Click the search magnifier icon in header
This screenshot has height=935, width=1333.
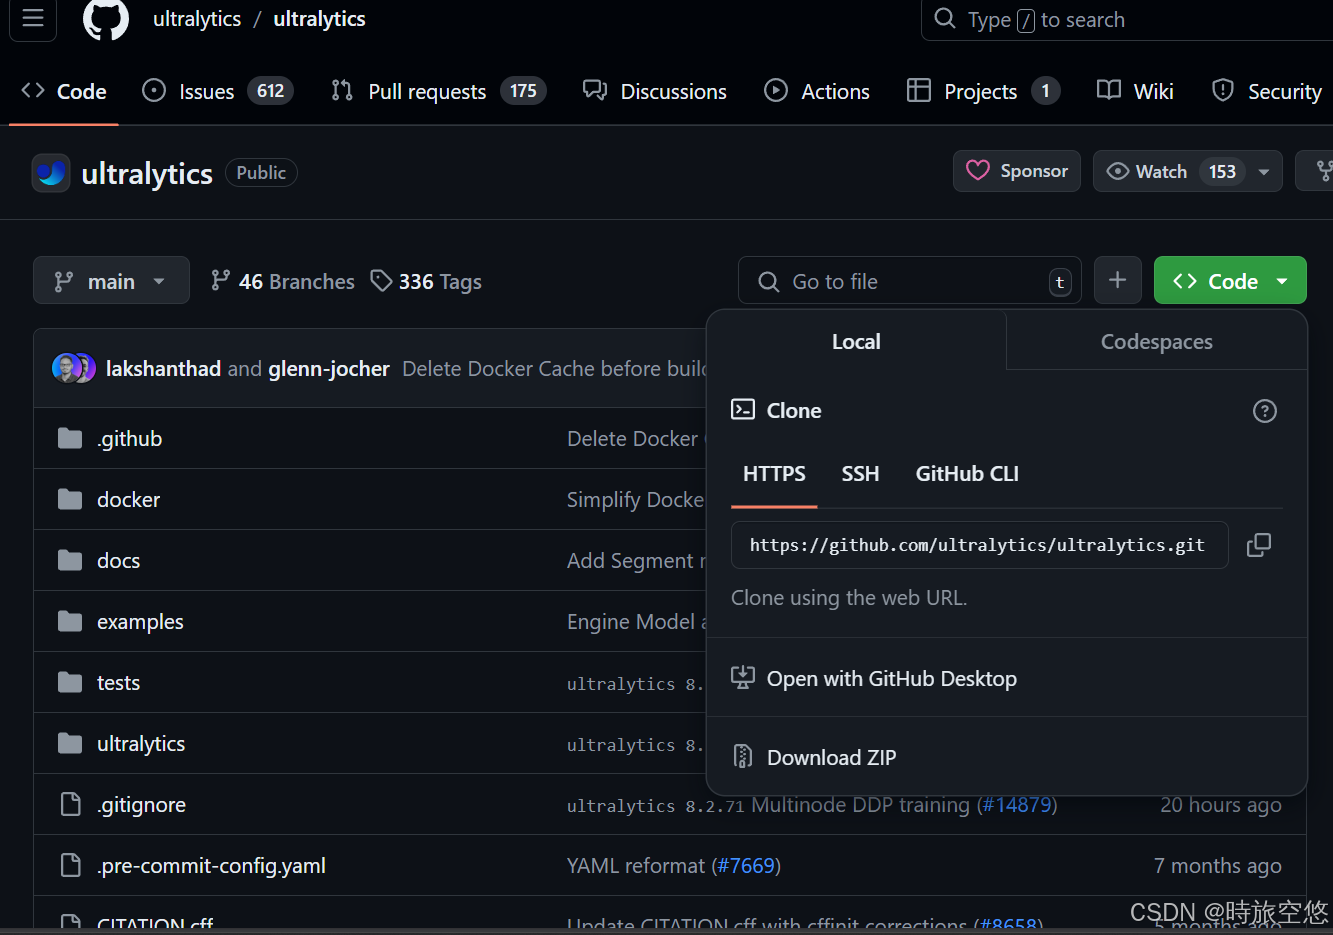pyautogui.click(x=945, y=19)
